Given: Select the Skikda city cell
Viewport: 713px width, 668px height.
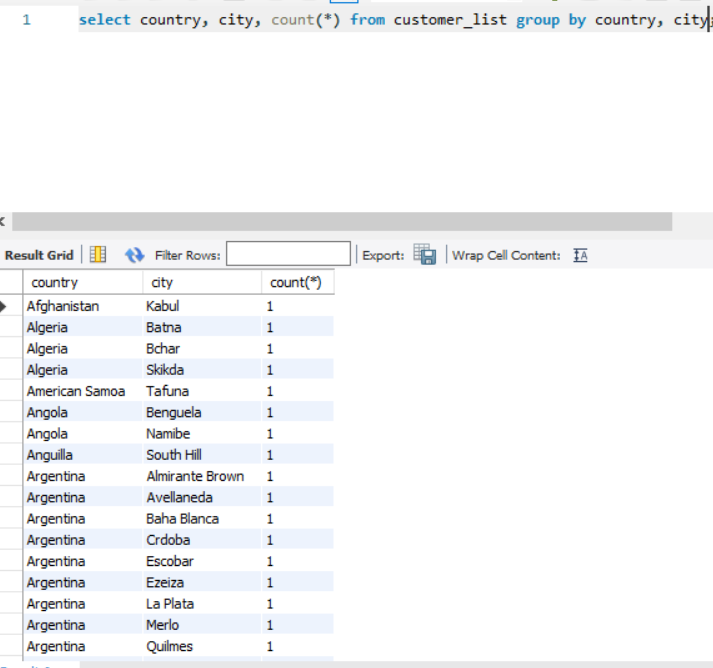Looking at the screenshot, I should (202, 370).
